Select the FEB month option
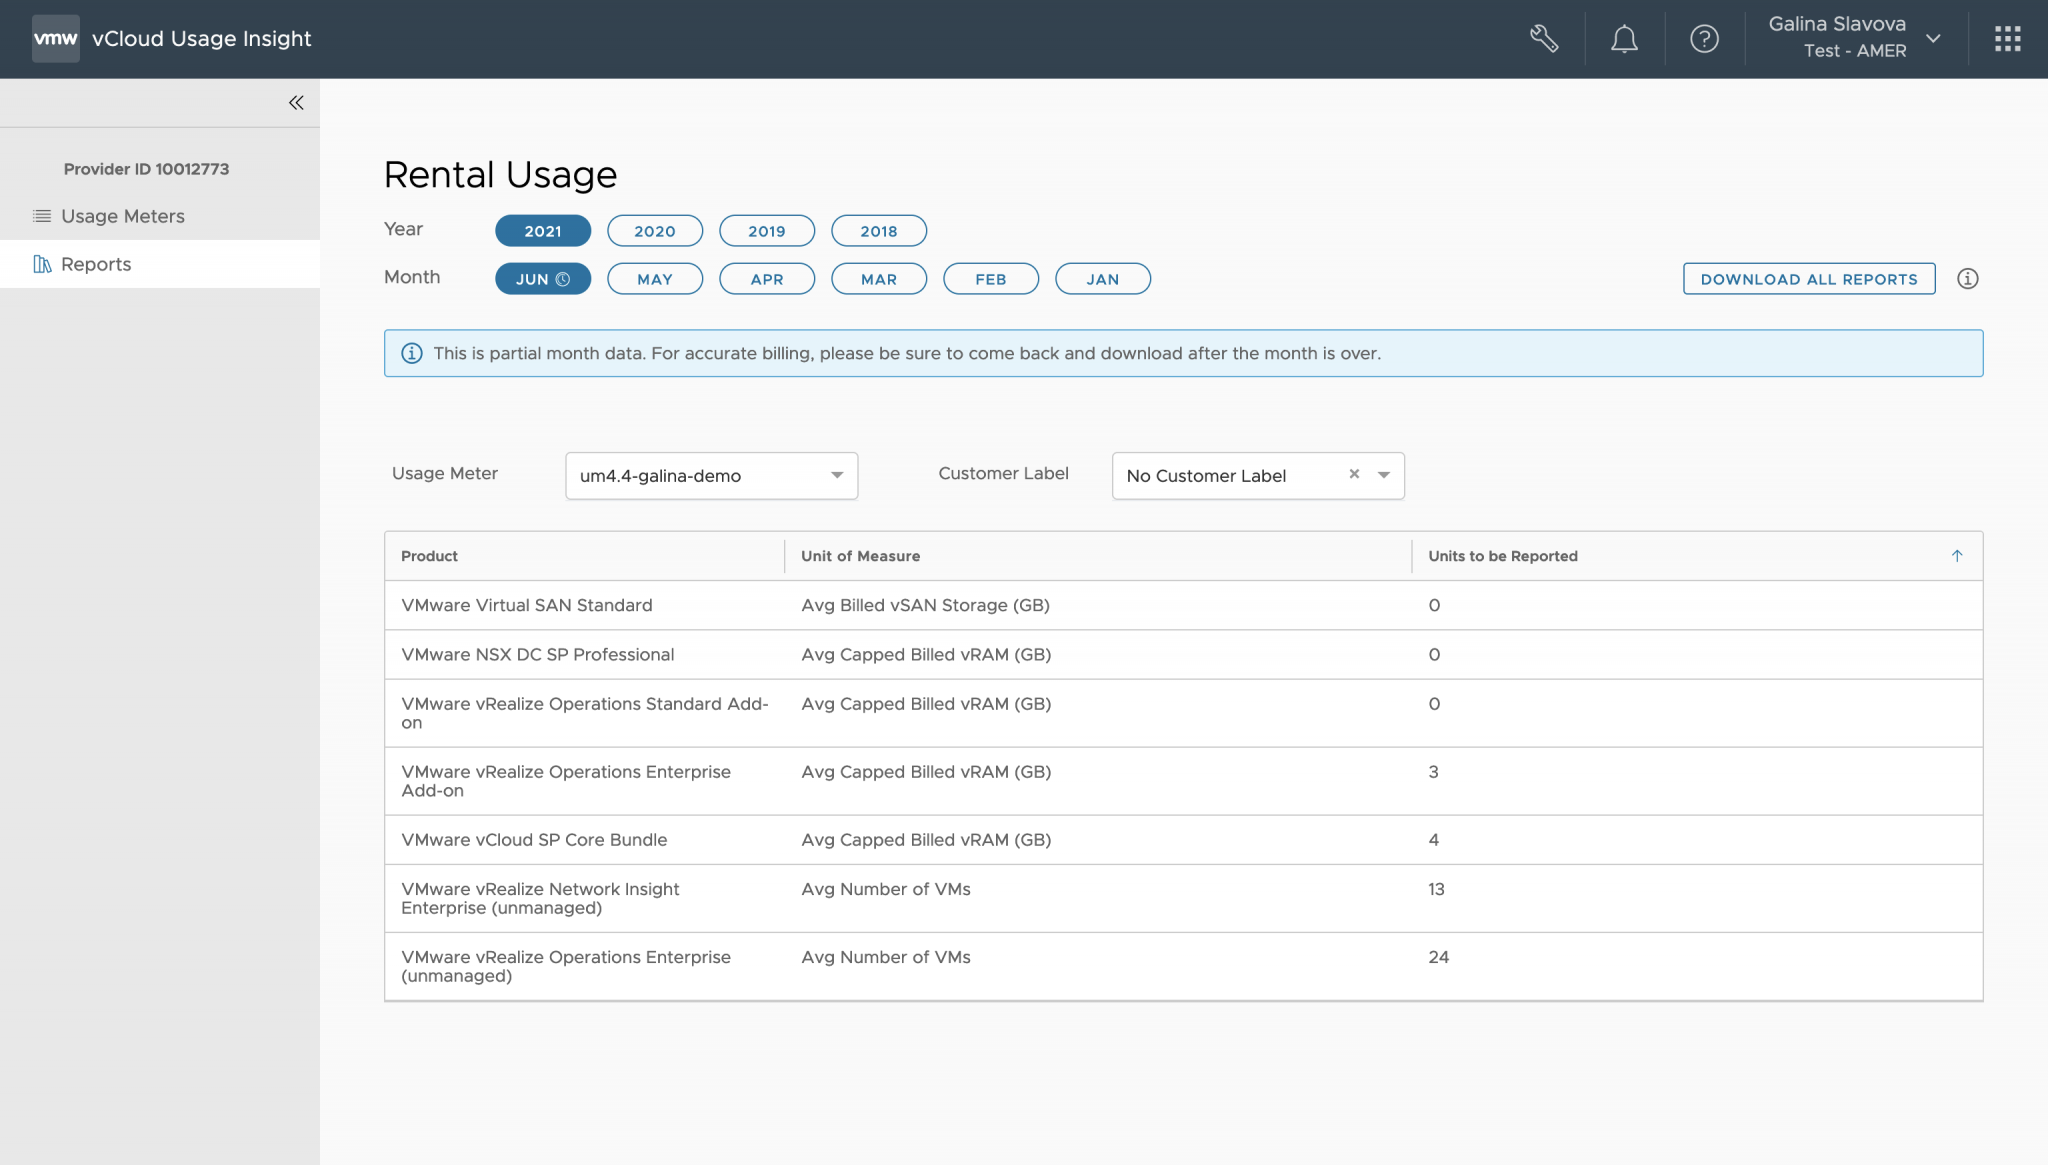 990,278
